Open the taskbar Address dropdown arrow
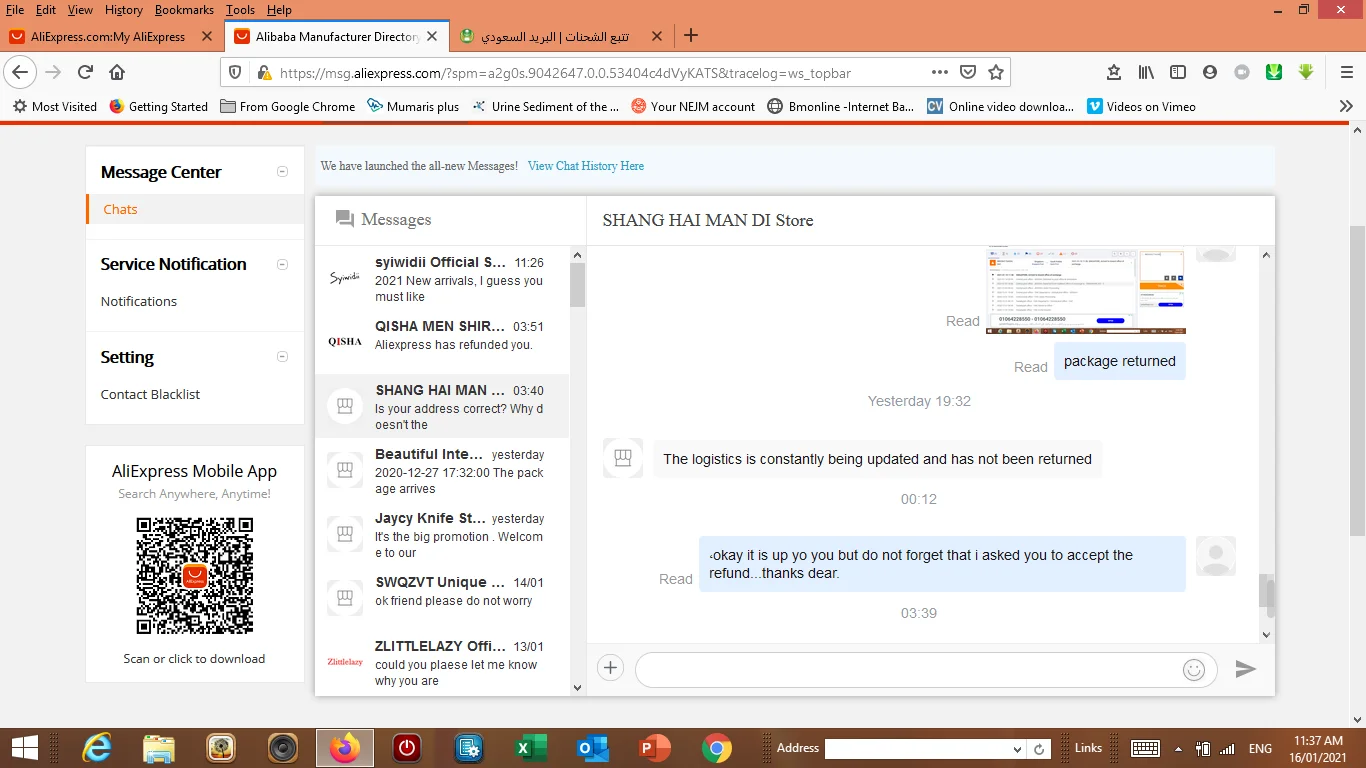 tap(1017, 749)
